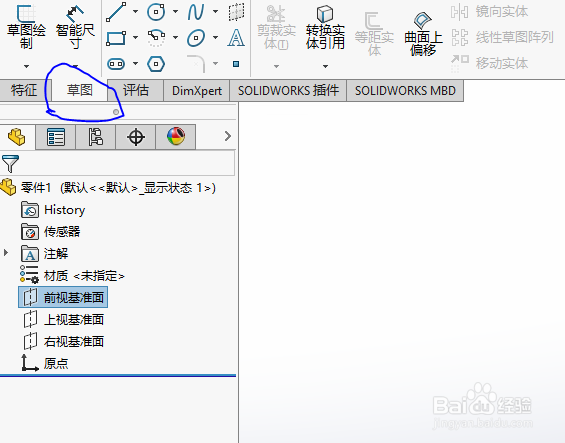Viewport: 565px width, 443px height.
Task: Select the Line sketch tool
Action: pyautogui.click(x=116, y=12)
